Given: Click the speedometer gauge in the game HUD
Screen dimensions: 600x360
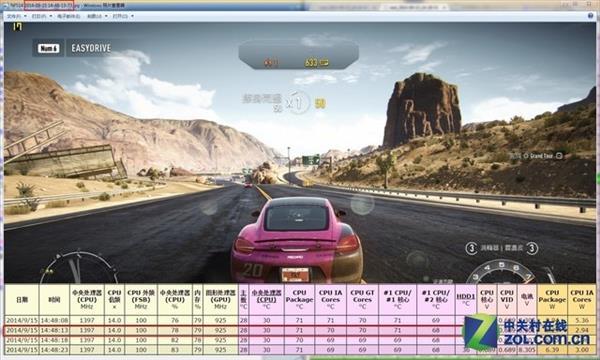Looking at the screenshot, I should [502, 272].
